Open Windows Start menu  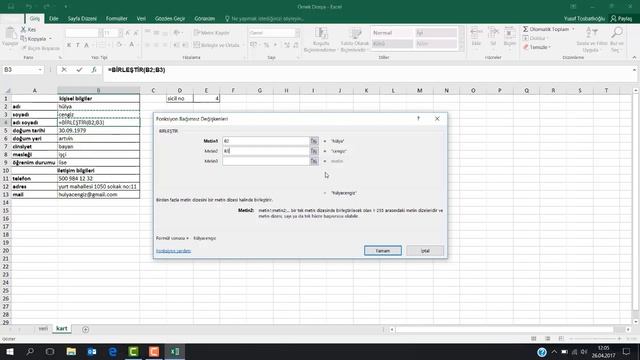[10, 351]
